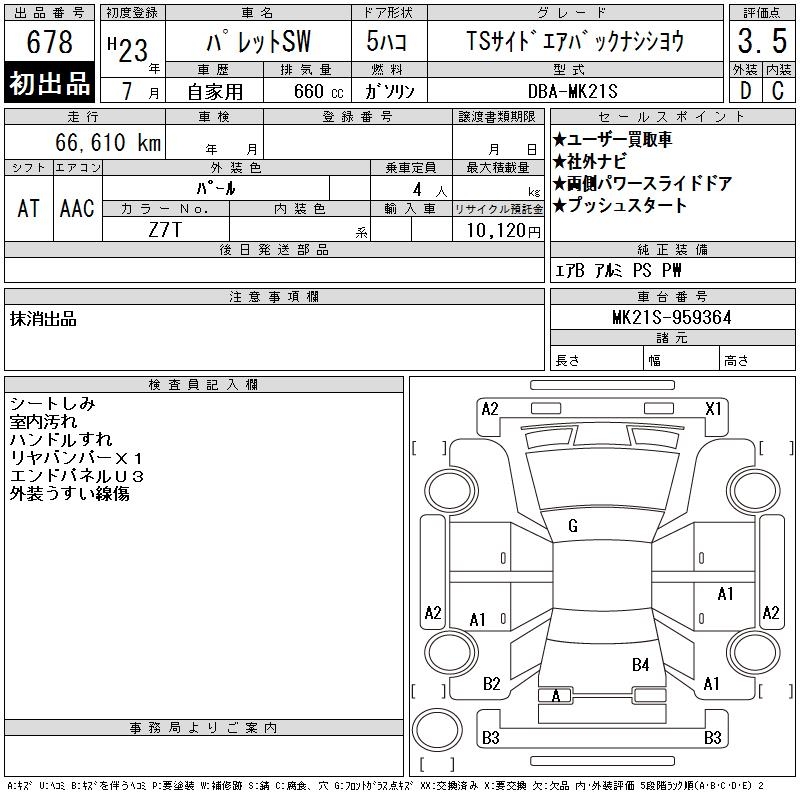Viewport: 800px width, 800px height.
Task: Select the spare tire circle below the car
Action: pos(433,727)
